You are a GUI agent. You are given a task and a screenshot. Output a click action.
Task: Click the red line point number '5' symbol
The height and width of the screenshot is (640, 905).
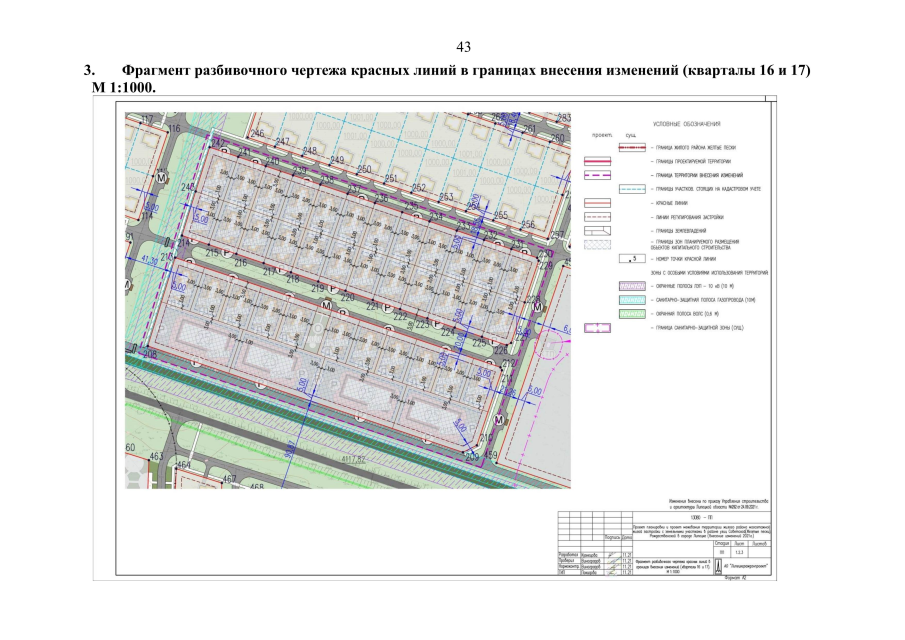(632, 259)
